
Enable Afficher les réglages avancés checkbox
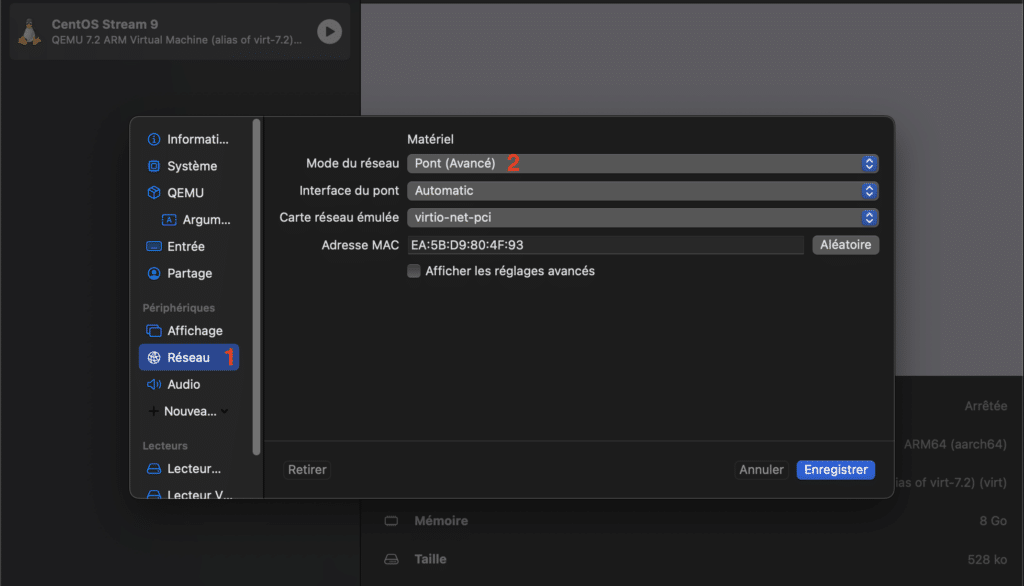413,271
